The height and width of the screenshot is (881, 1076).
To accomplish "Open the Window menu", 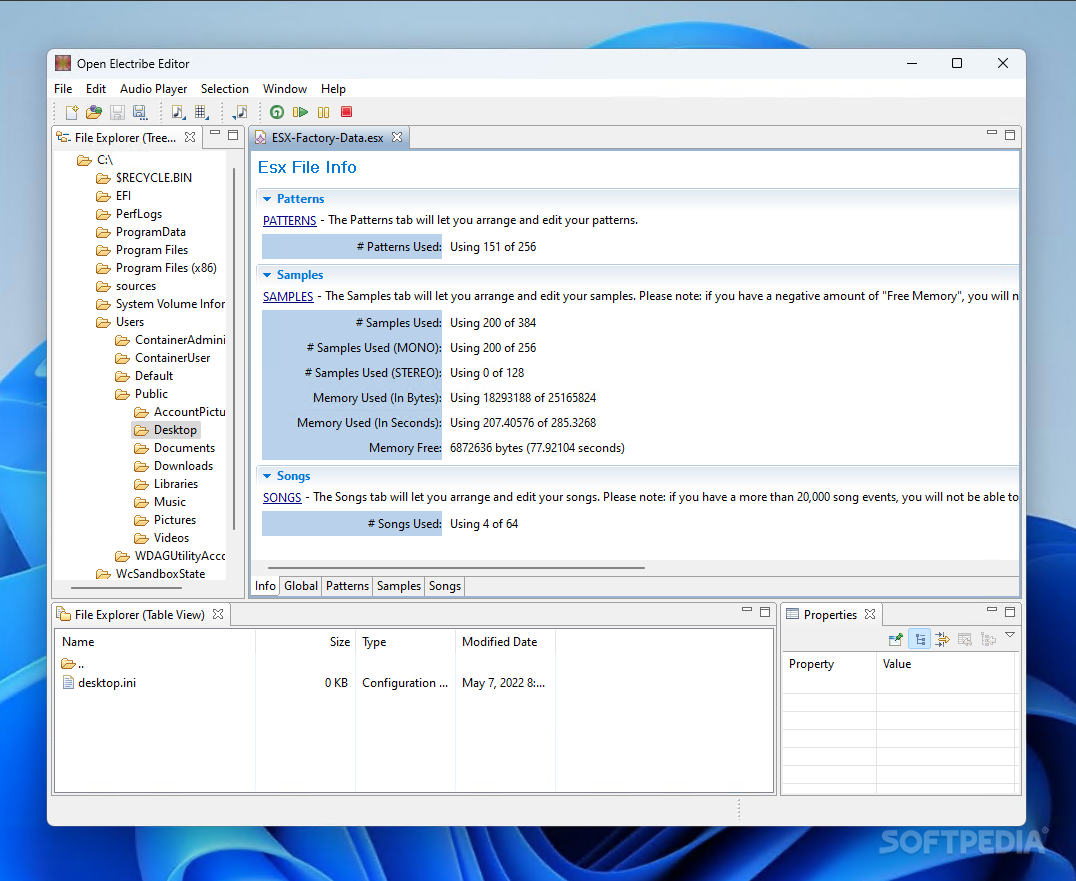I will (285, 89).
